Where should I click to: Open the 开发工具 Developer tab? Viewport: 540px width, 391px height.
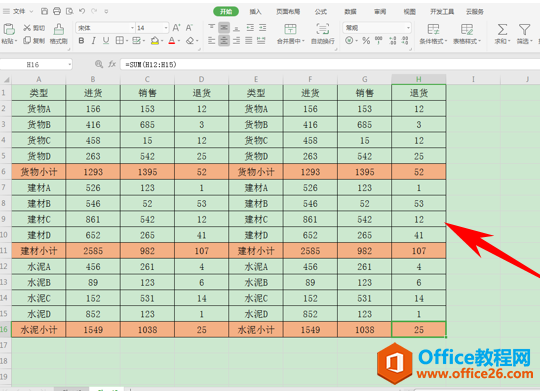[442, 12]
